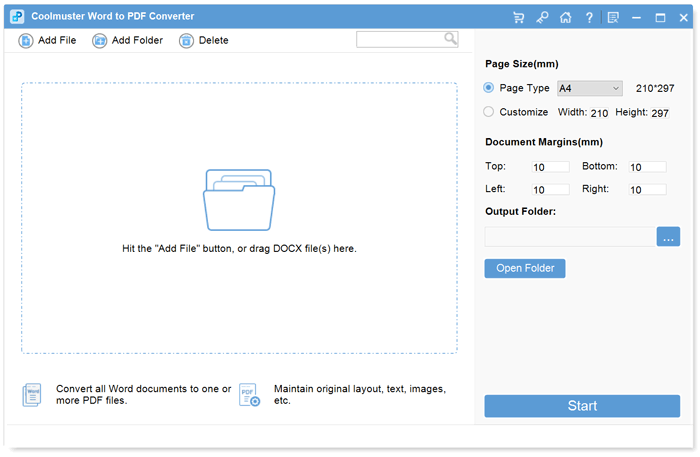Click the PDF layout feature icon

click(249, 395)
